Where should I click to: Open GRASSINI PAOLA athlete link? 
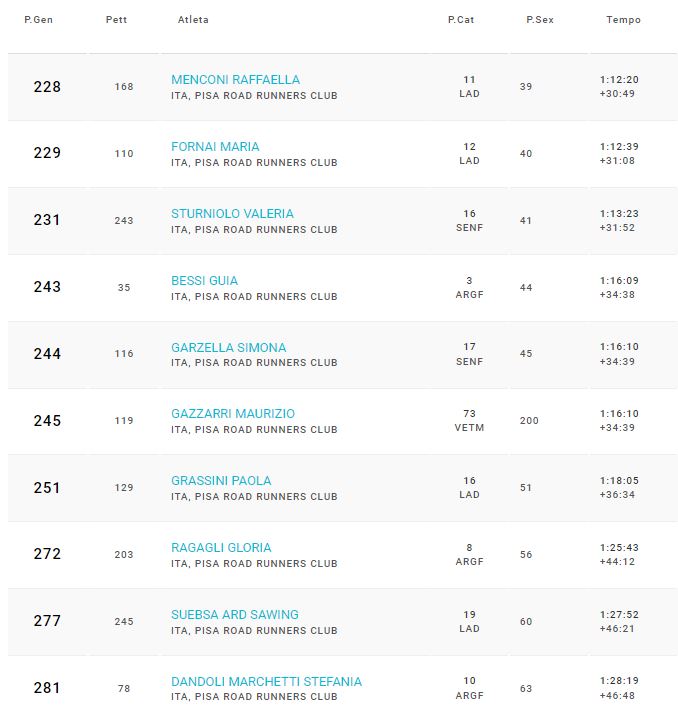(221, 481)
